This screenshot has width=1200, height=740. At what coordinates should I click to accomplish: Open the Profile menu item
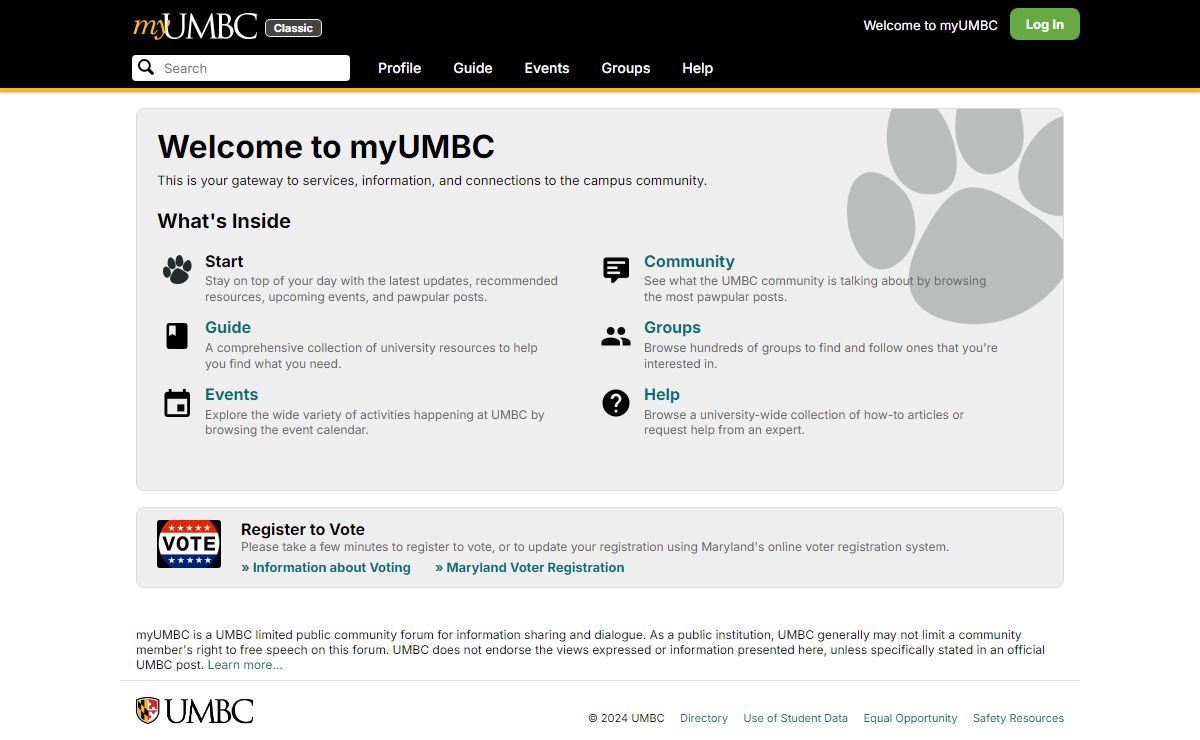click(399, 68)
